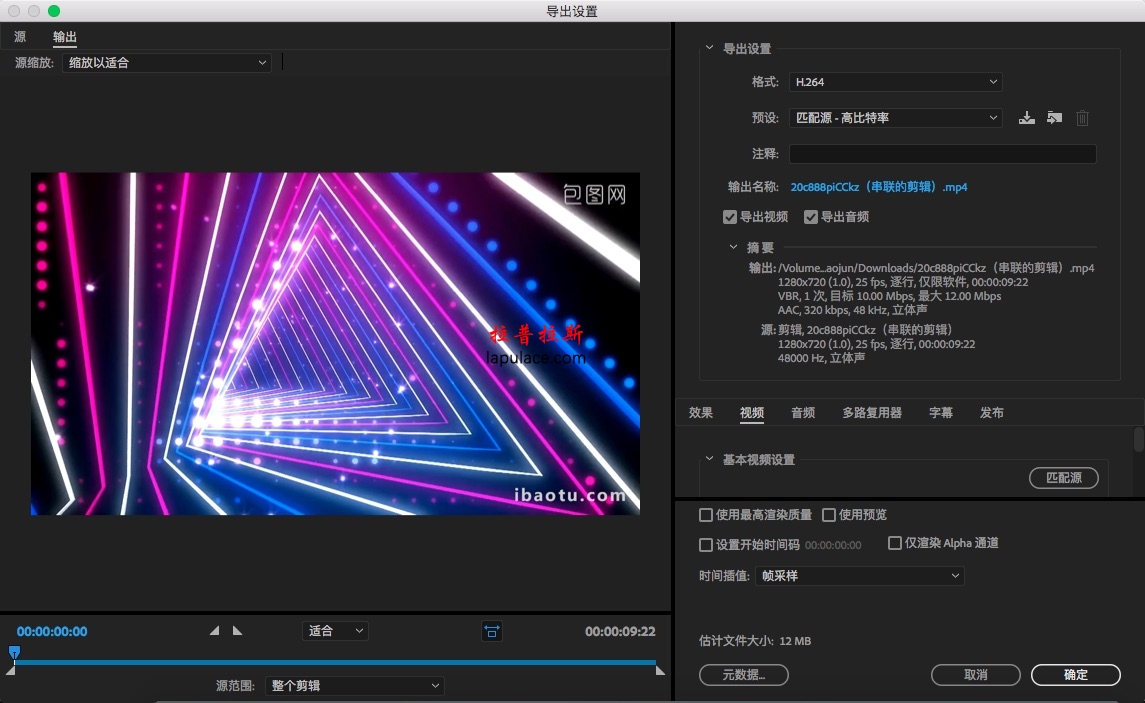Open the 格式 H.264 dropdown
The image size is (1145, 703).
(895, 82)
